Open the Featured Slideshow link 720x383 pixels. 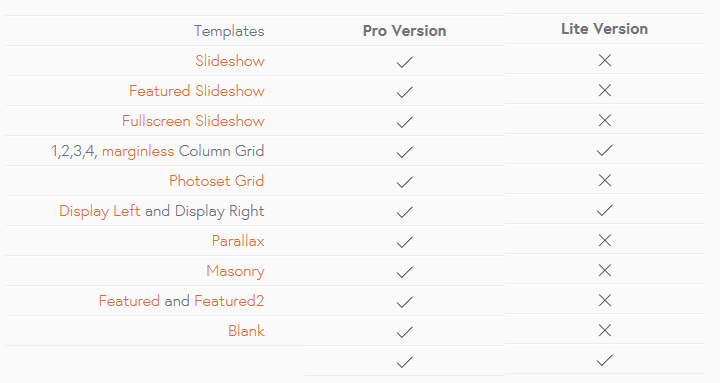(197, 90)
